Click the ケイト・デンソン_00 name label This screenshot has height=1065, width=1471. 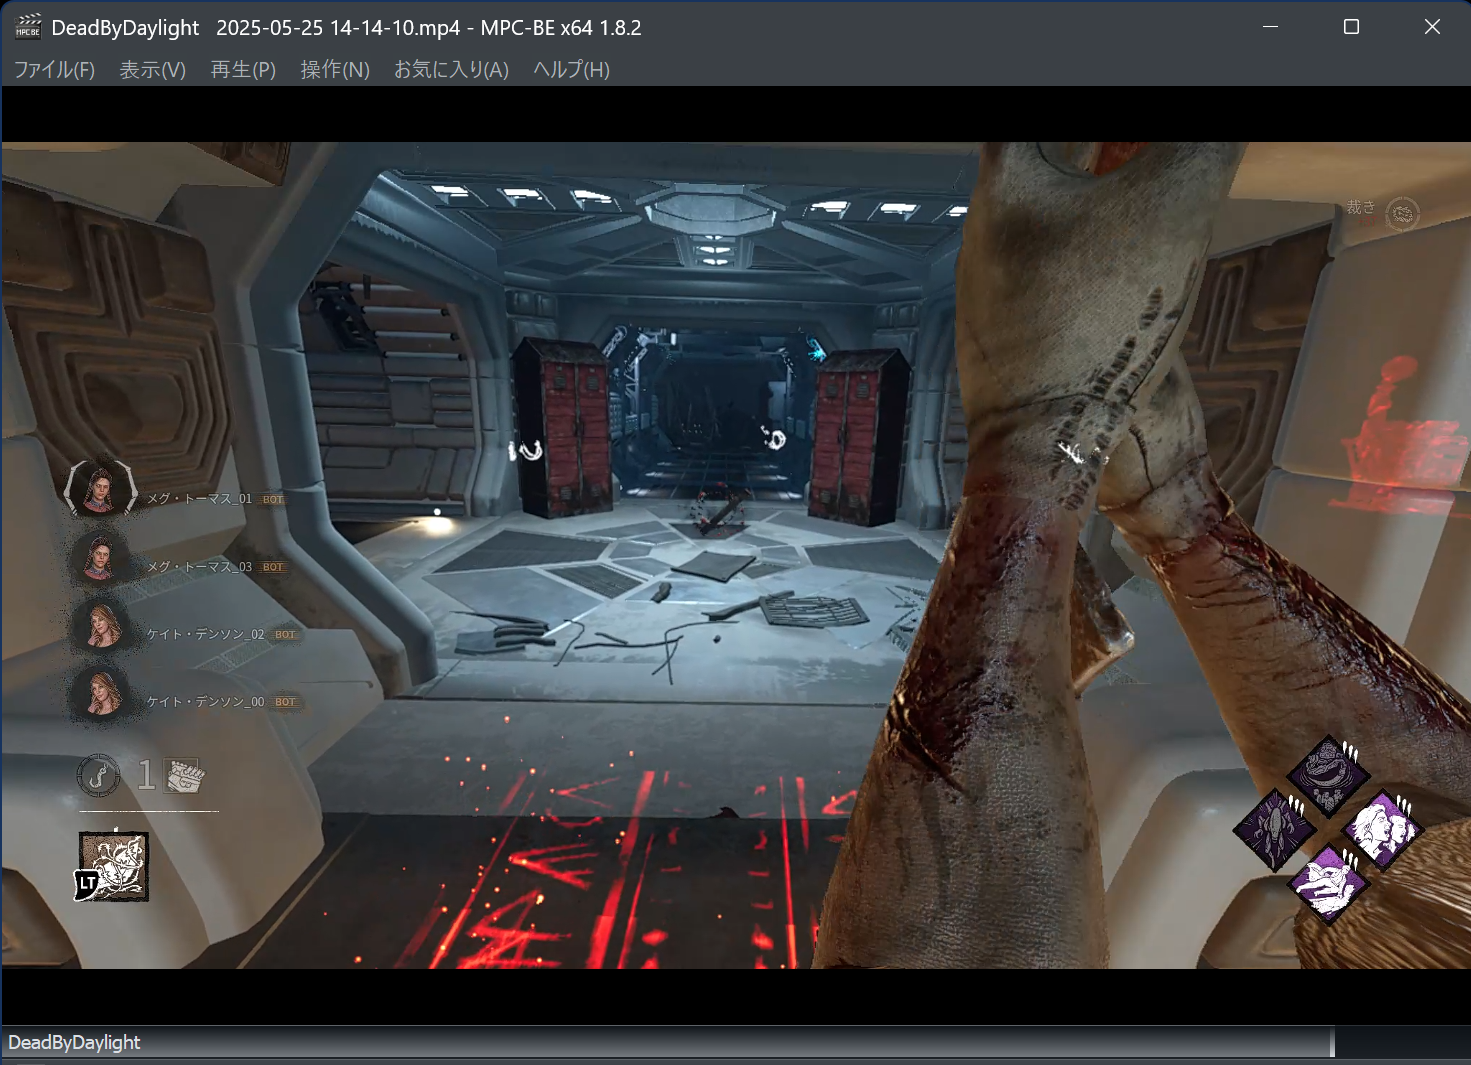[x=206, y=701]
